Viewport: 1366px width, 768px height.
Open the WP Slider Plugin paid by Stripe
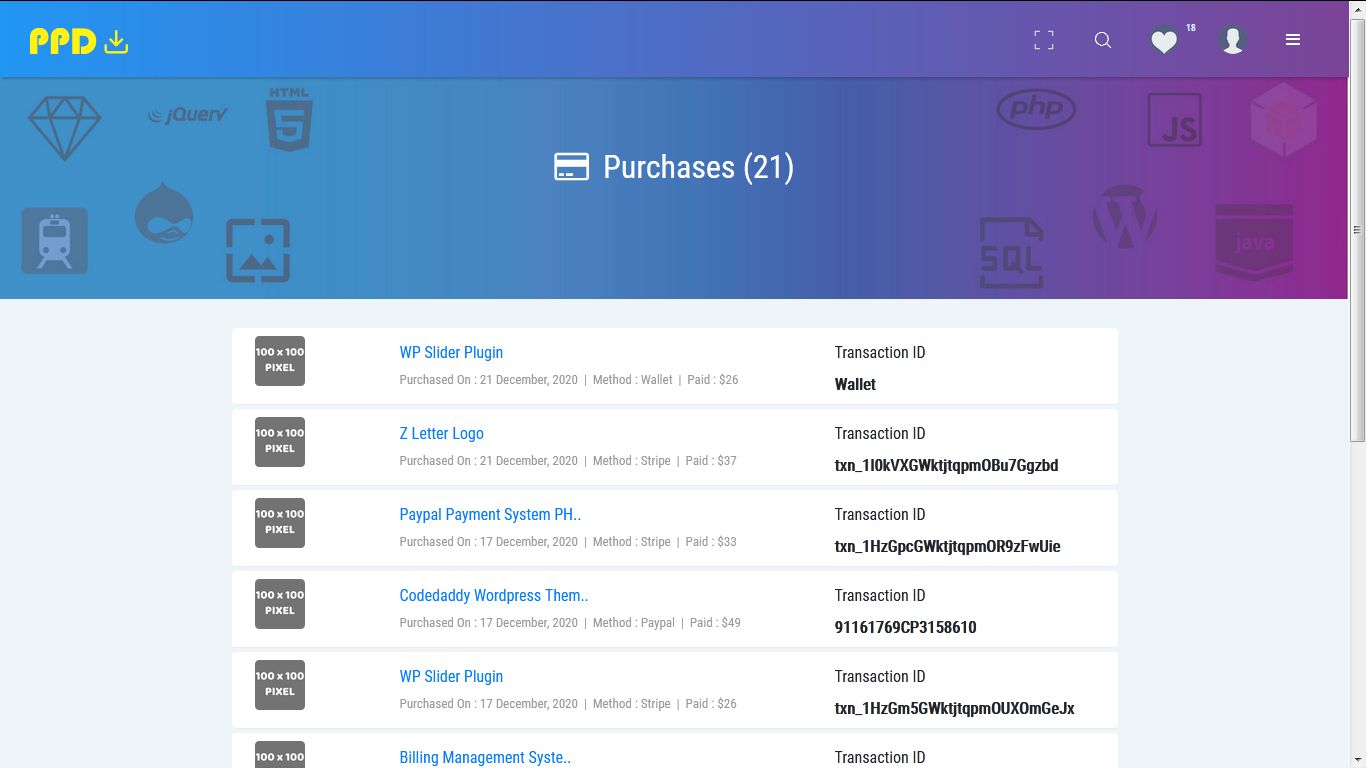pyautogui.click(x=451, y=676)
